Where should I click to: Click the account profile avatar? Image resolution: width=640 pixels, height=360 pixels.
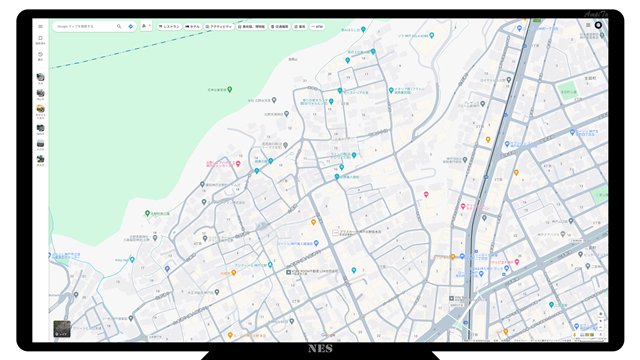tap(598, 25)
